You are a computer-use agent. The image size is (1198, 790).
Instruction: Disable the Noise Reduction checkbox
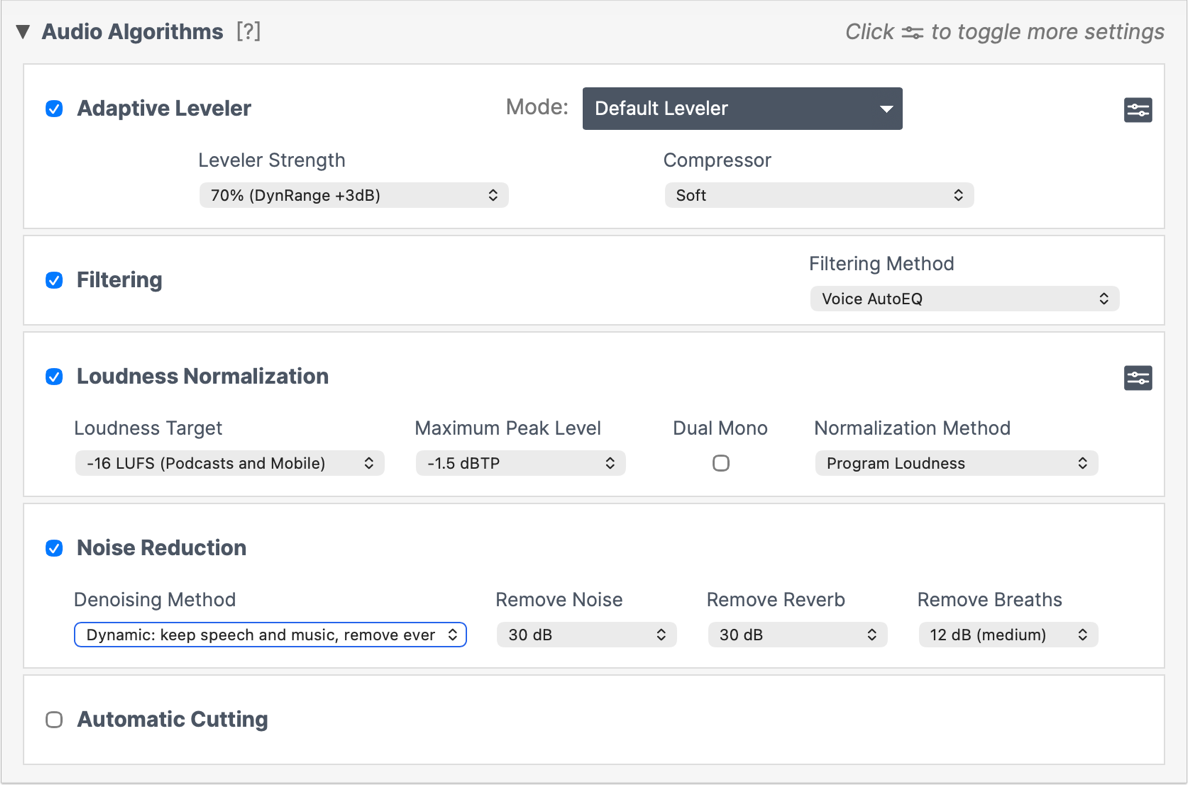pyautogui.click(x=54, y=549)
